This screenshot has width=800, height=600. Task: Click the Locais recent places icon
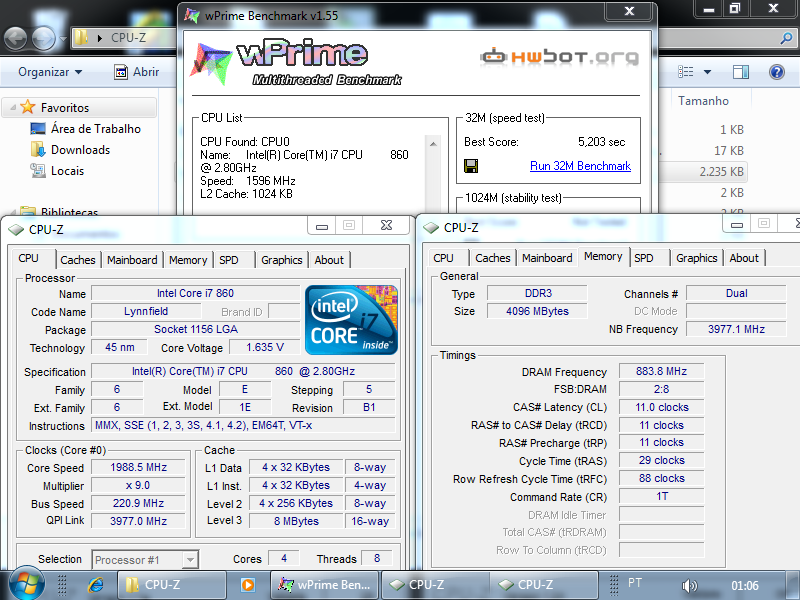coord(38,170)
